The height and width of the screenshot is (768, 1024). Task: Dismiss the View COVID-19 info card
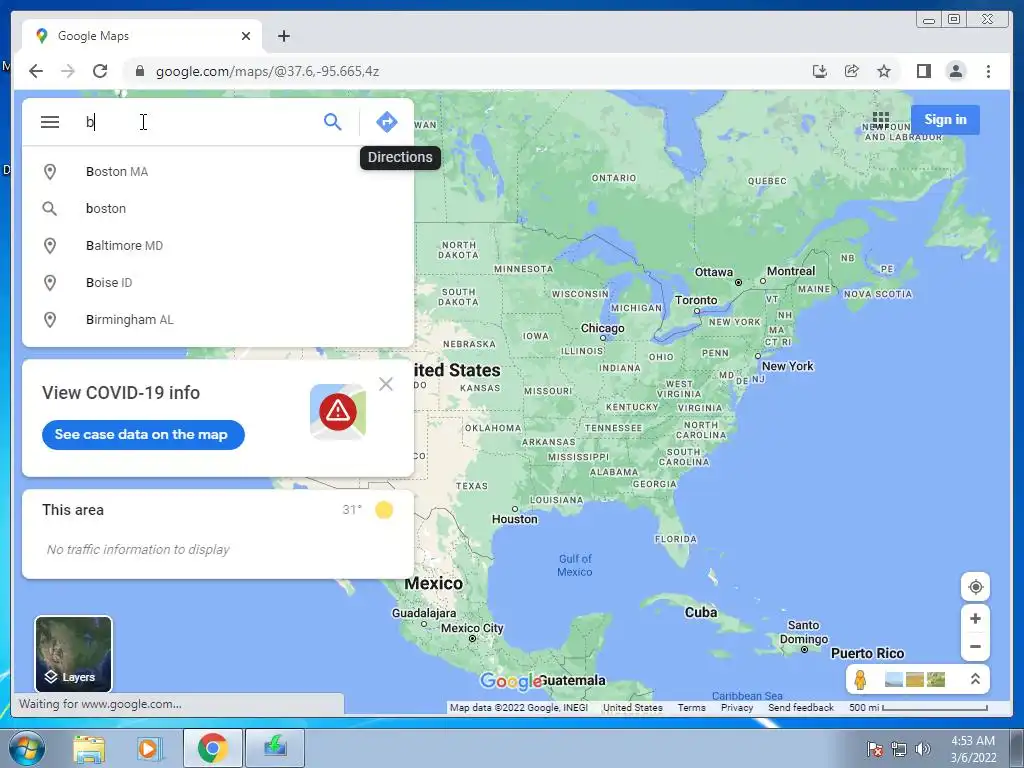386,384
